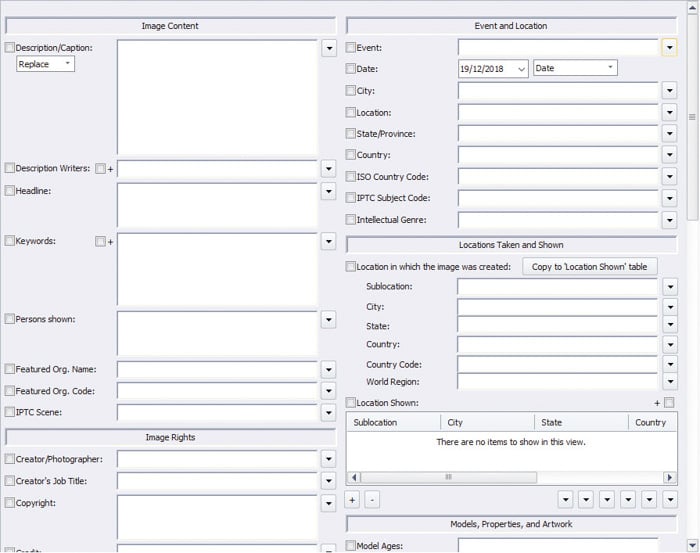Open the Date type dropdown
700x553 pixels.
pyautogui.click(x=575, y=68)
